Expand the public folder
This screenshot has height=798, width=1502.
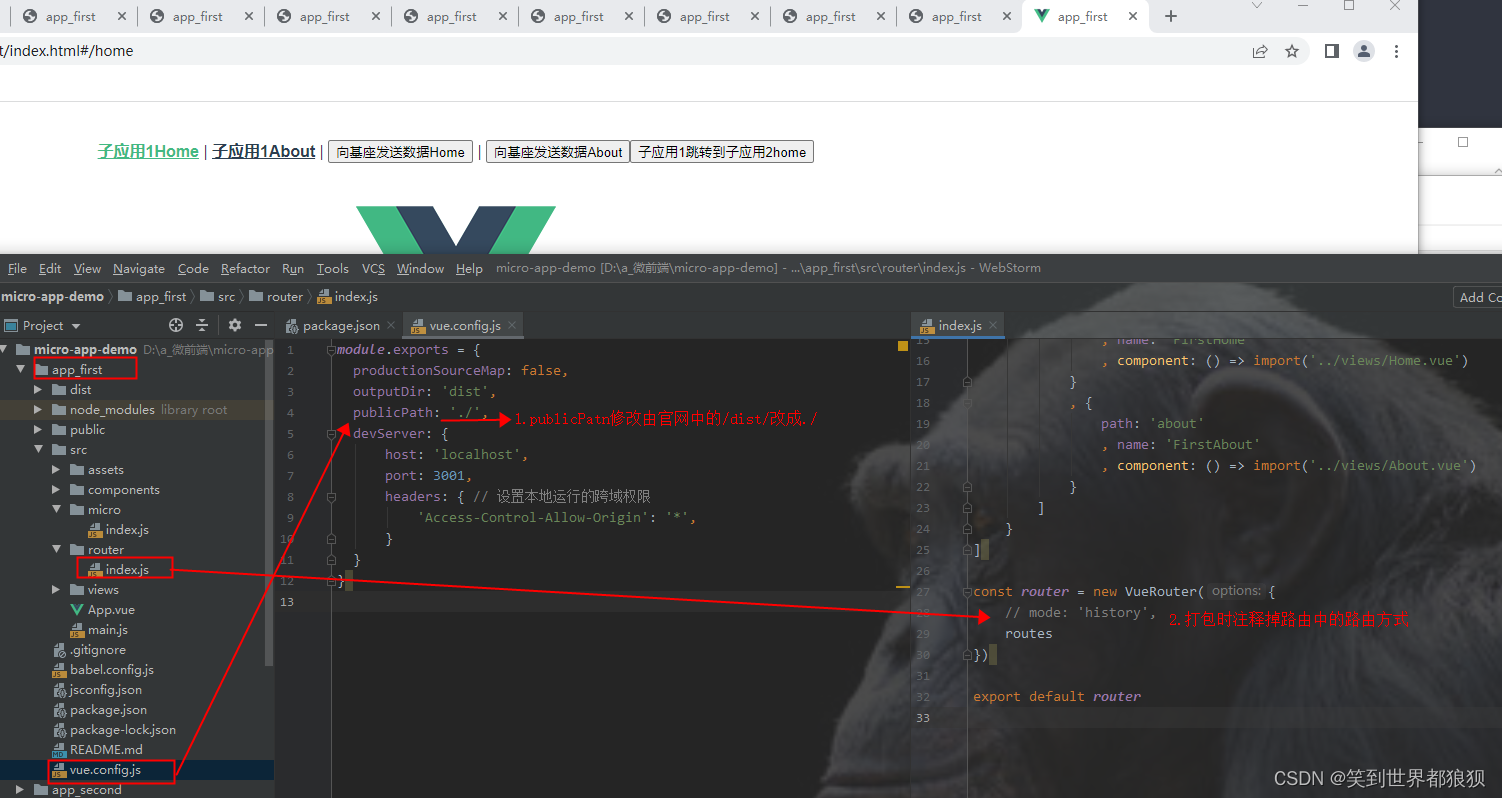[x=39, y=429]
